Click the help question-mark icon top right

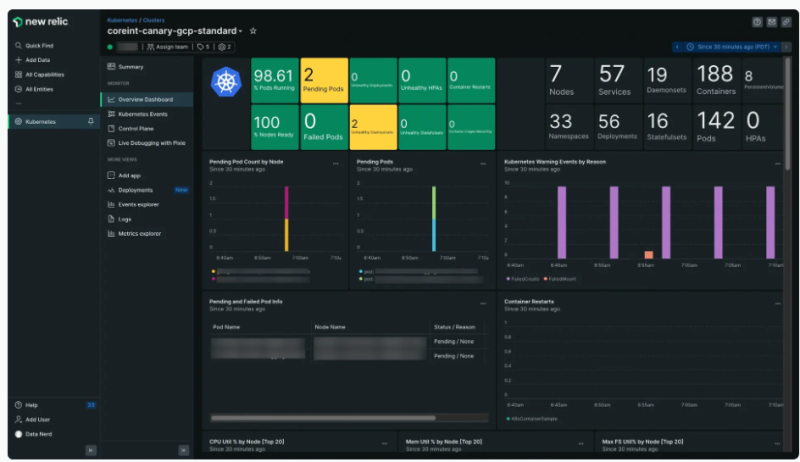coord(757,22)
